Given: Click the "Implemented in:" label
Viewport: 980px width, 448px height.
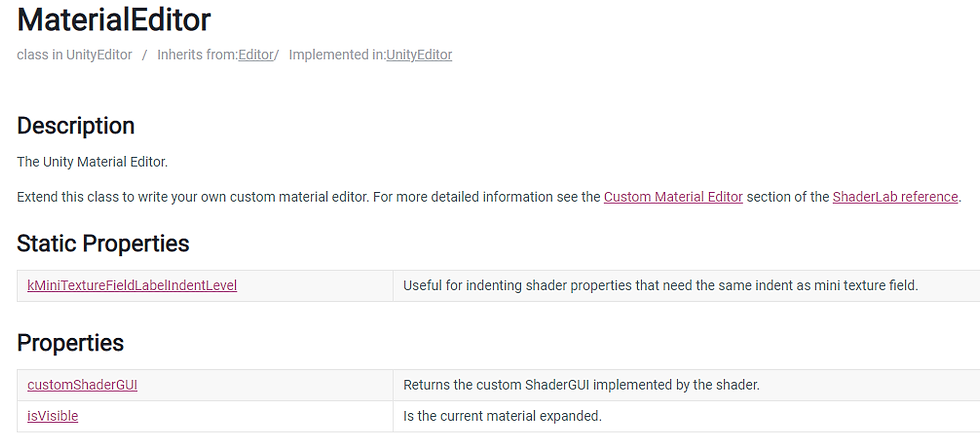Looking at the screenshot, I should [x=338, y=55].
